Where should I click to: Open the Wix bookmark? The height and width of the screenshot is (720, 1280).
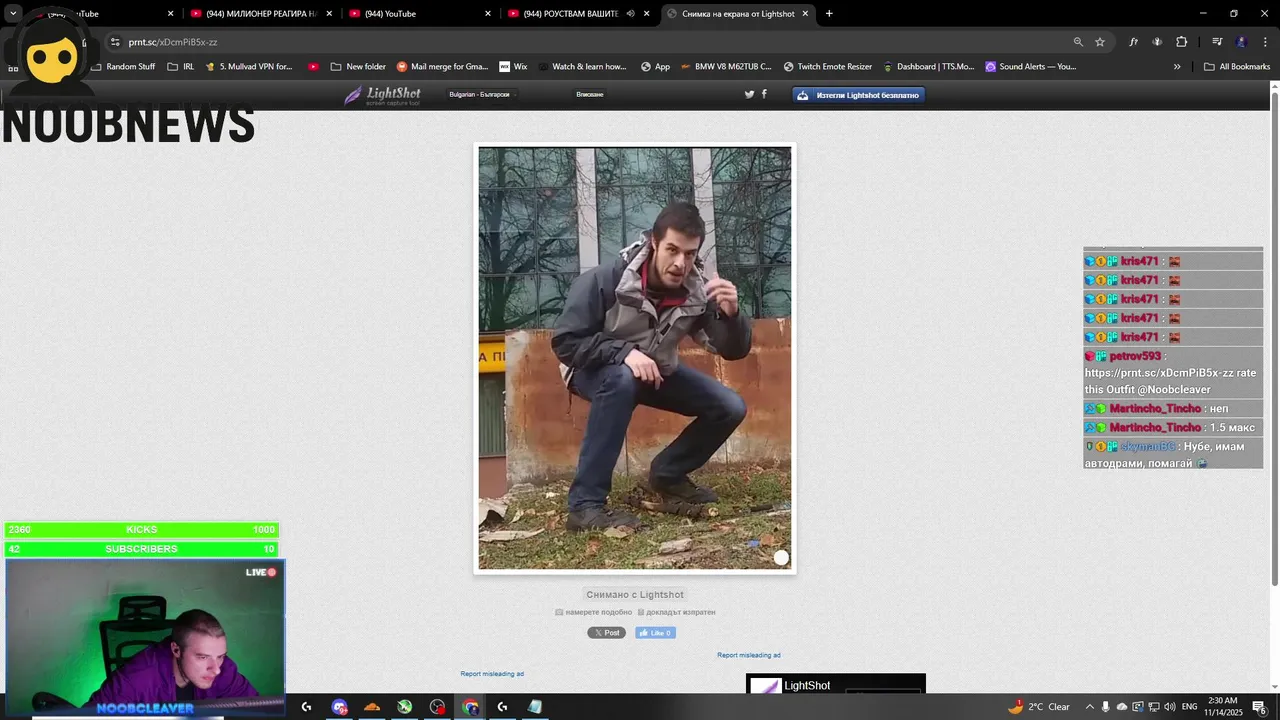[513, 67]
